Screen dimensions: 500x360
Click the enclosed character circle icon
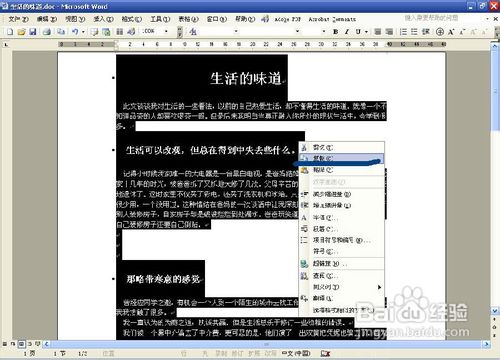[440, 32]
